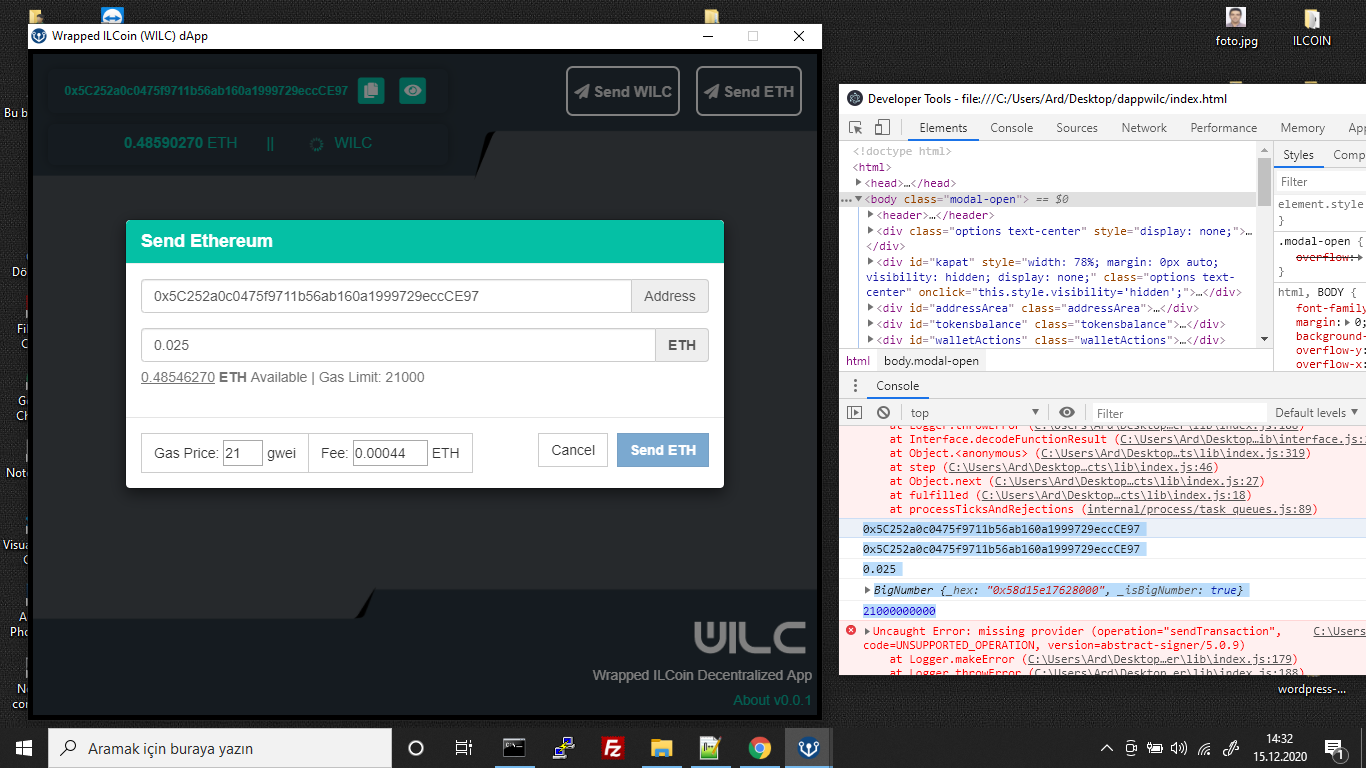The height and width of the screenshot is (768, 1366).
Task: Open Create live expression eye icon in Console
Action: [1066, 412]
